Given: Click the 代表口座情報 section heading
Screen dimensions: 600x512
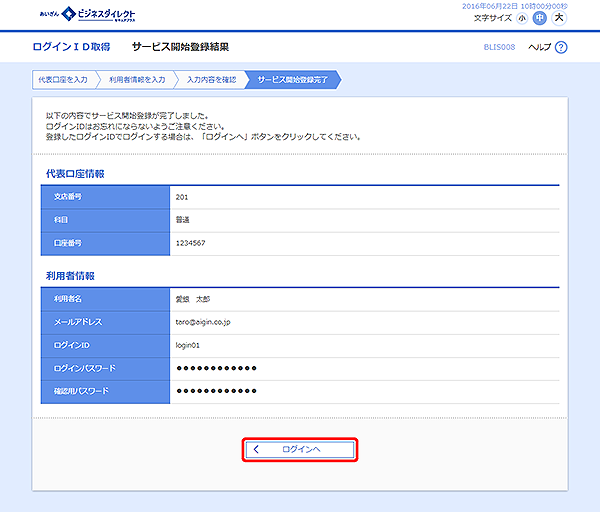Looking at the screenshot, I should (x=75, y=174).
